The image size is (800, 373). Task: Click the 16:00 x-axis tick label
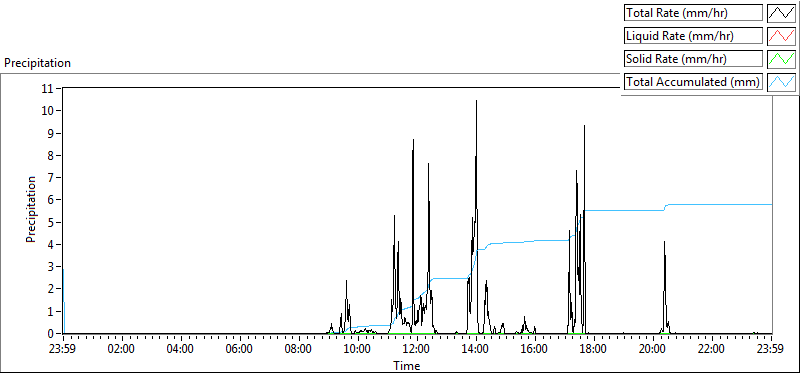coord(535,350)
